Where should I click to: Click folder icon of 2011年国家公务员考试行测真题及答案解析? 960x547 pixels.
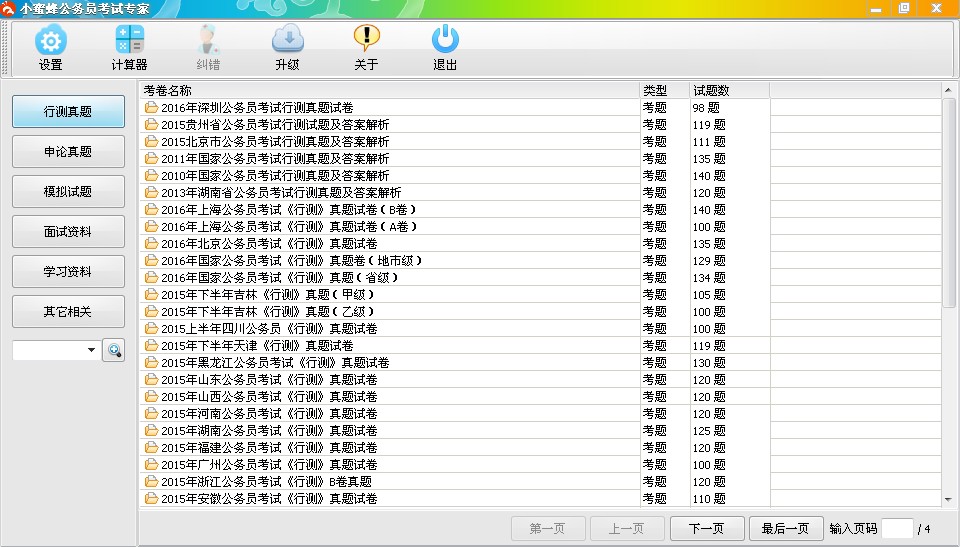[x=151, y=159]
